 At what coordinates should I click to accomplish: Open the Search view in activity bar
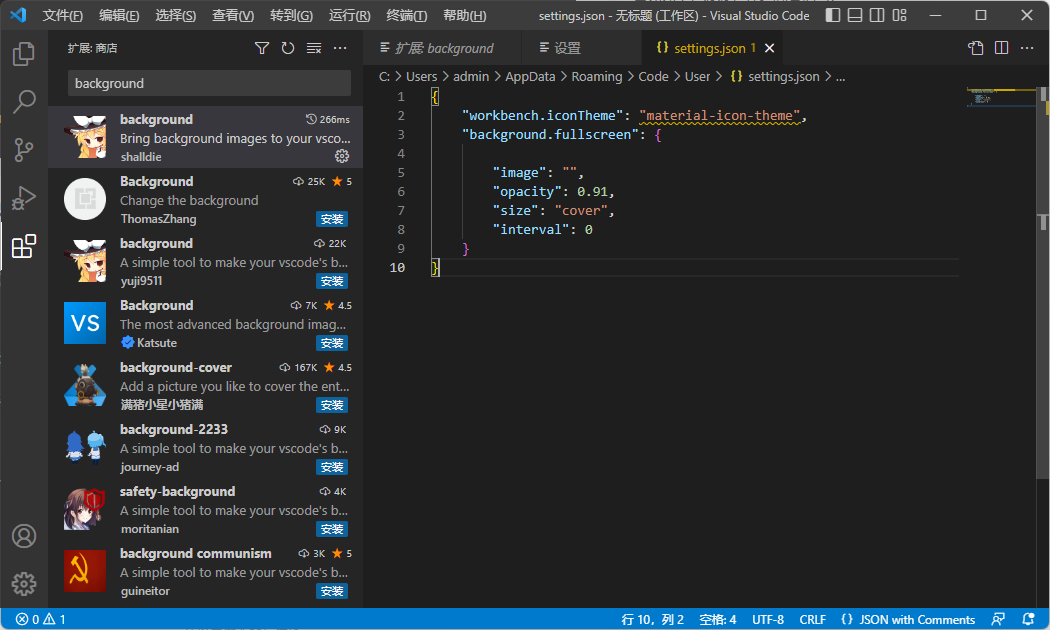(x=23, y=102)
